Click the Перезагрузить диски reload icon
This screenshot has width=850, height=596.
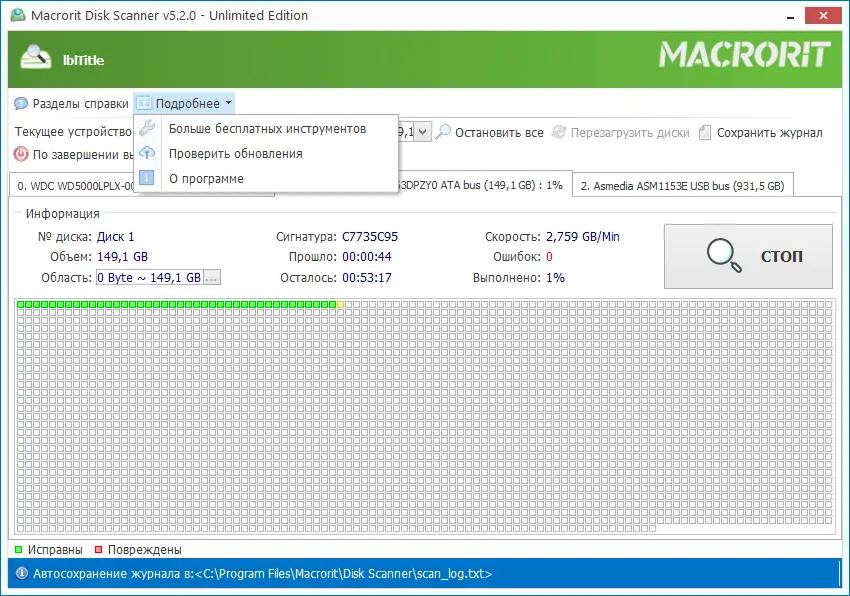tap(559, 132)
